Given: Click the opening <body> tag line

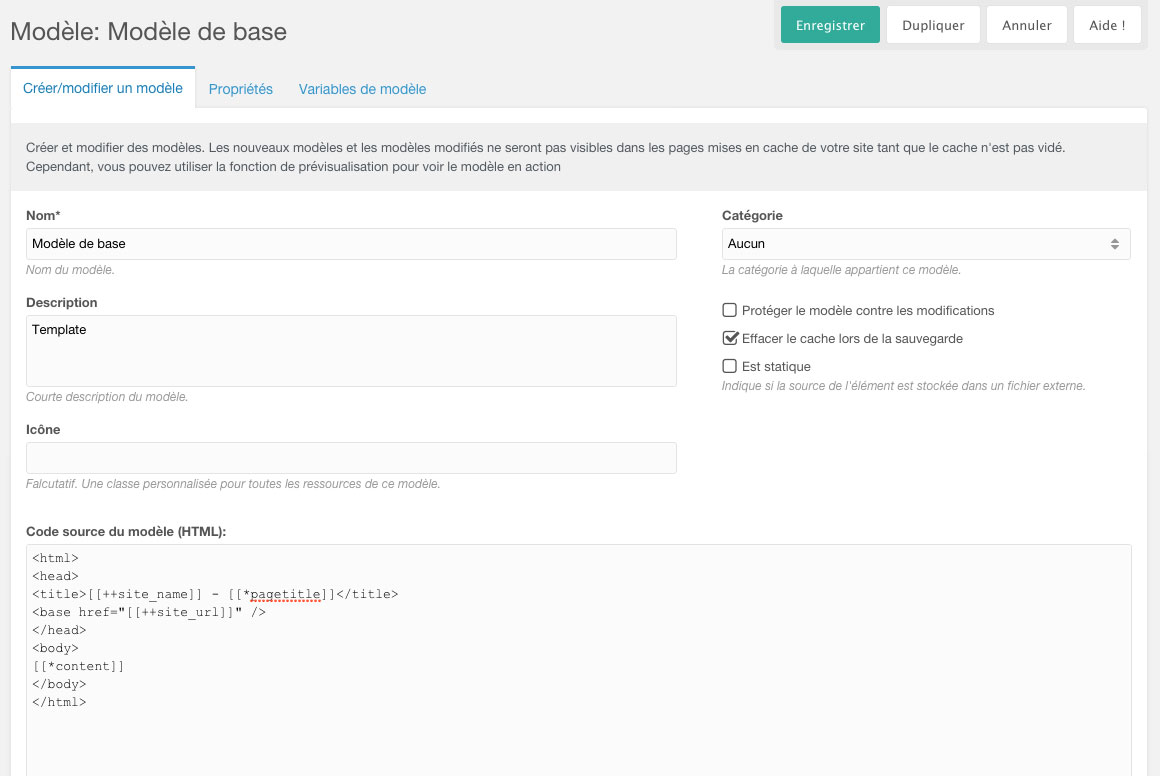Looking at the screenshot, I should point(55,648).
